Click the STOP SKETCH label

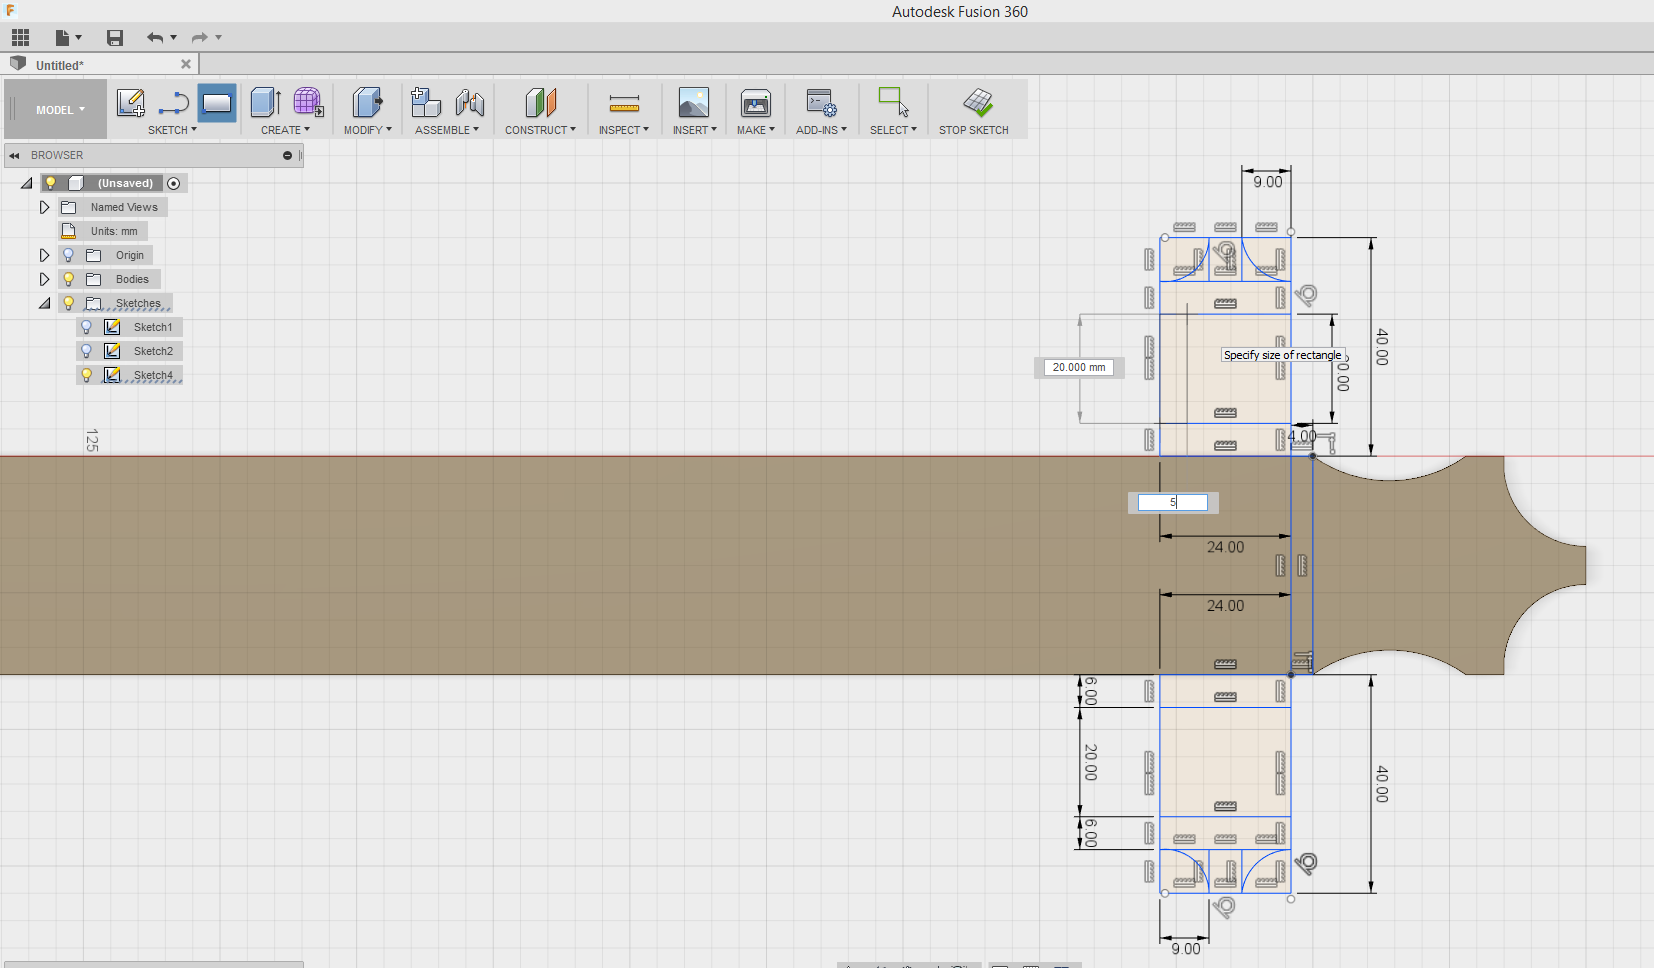(974, 130)
